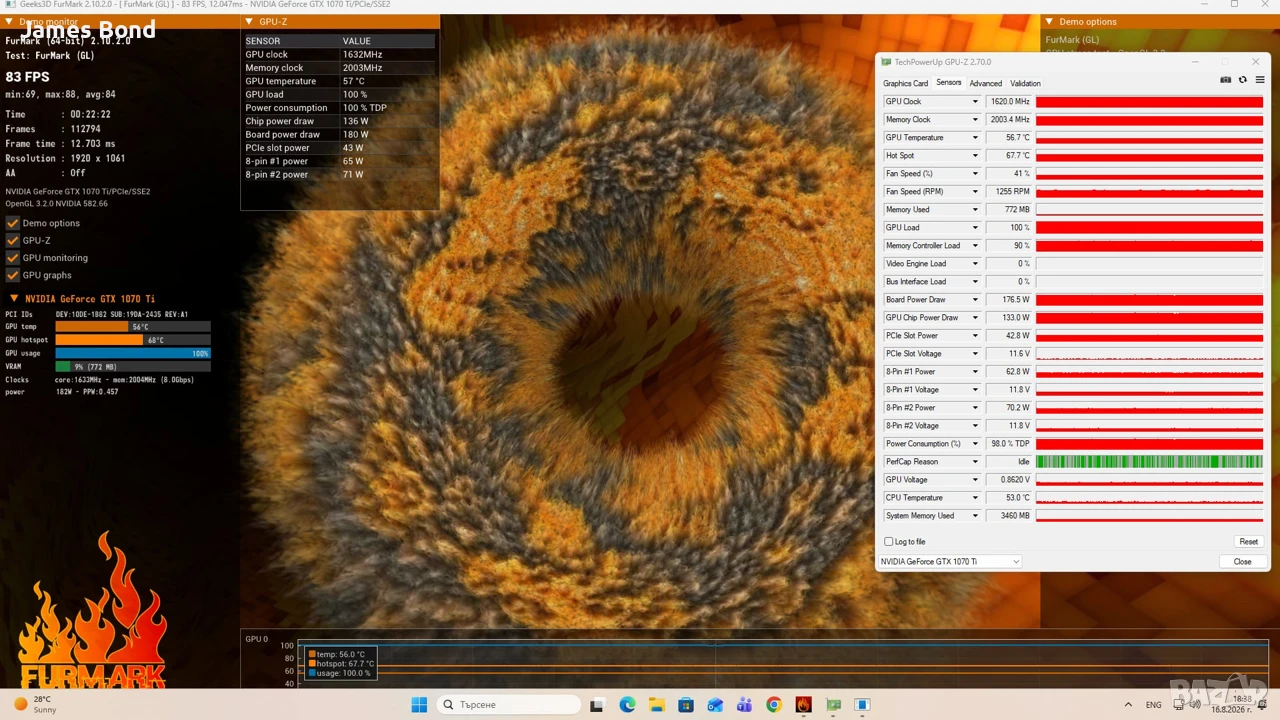Launch Microsoft Edge from the taskbar
The image size is (1280, 720).
pos(626,705)
